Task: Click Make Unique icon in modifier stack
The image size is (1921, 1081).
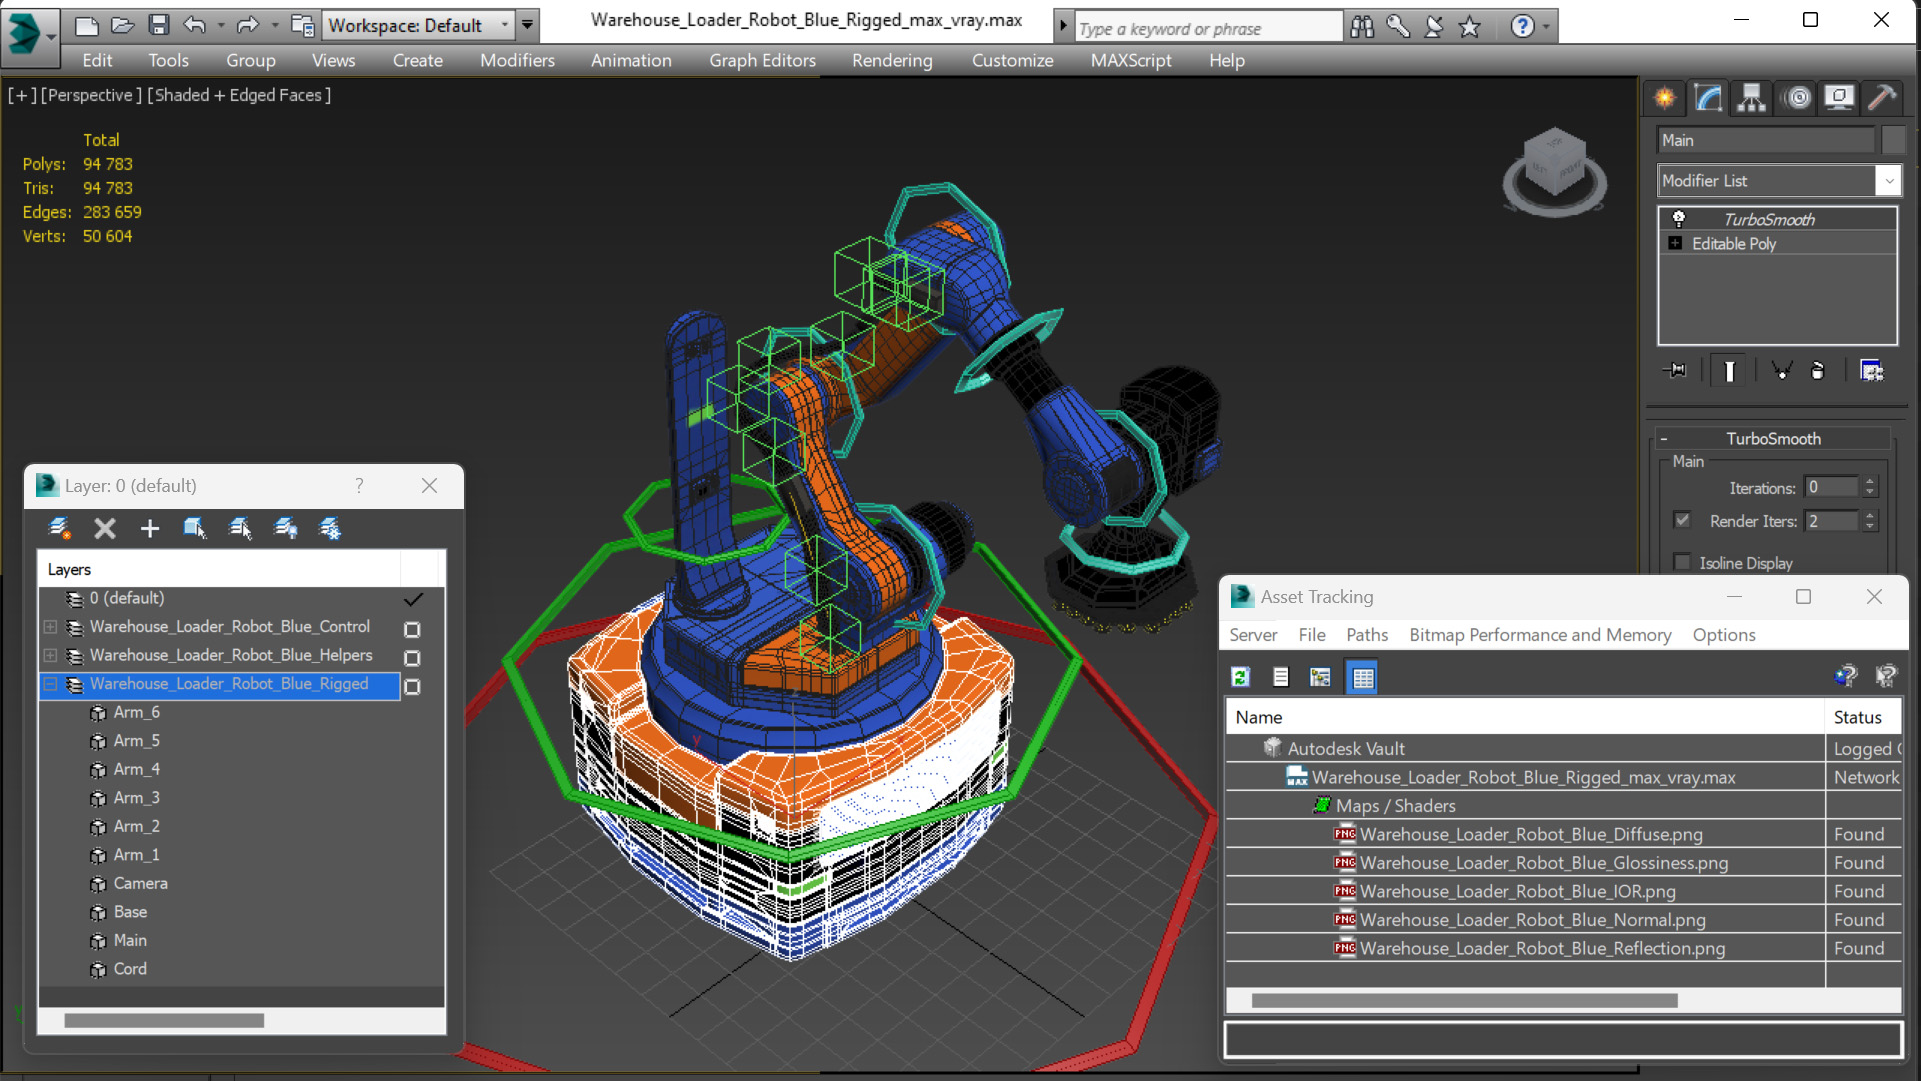Action: tap(1781, 371)
